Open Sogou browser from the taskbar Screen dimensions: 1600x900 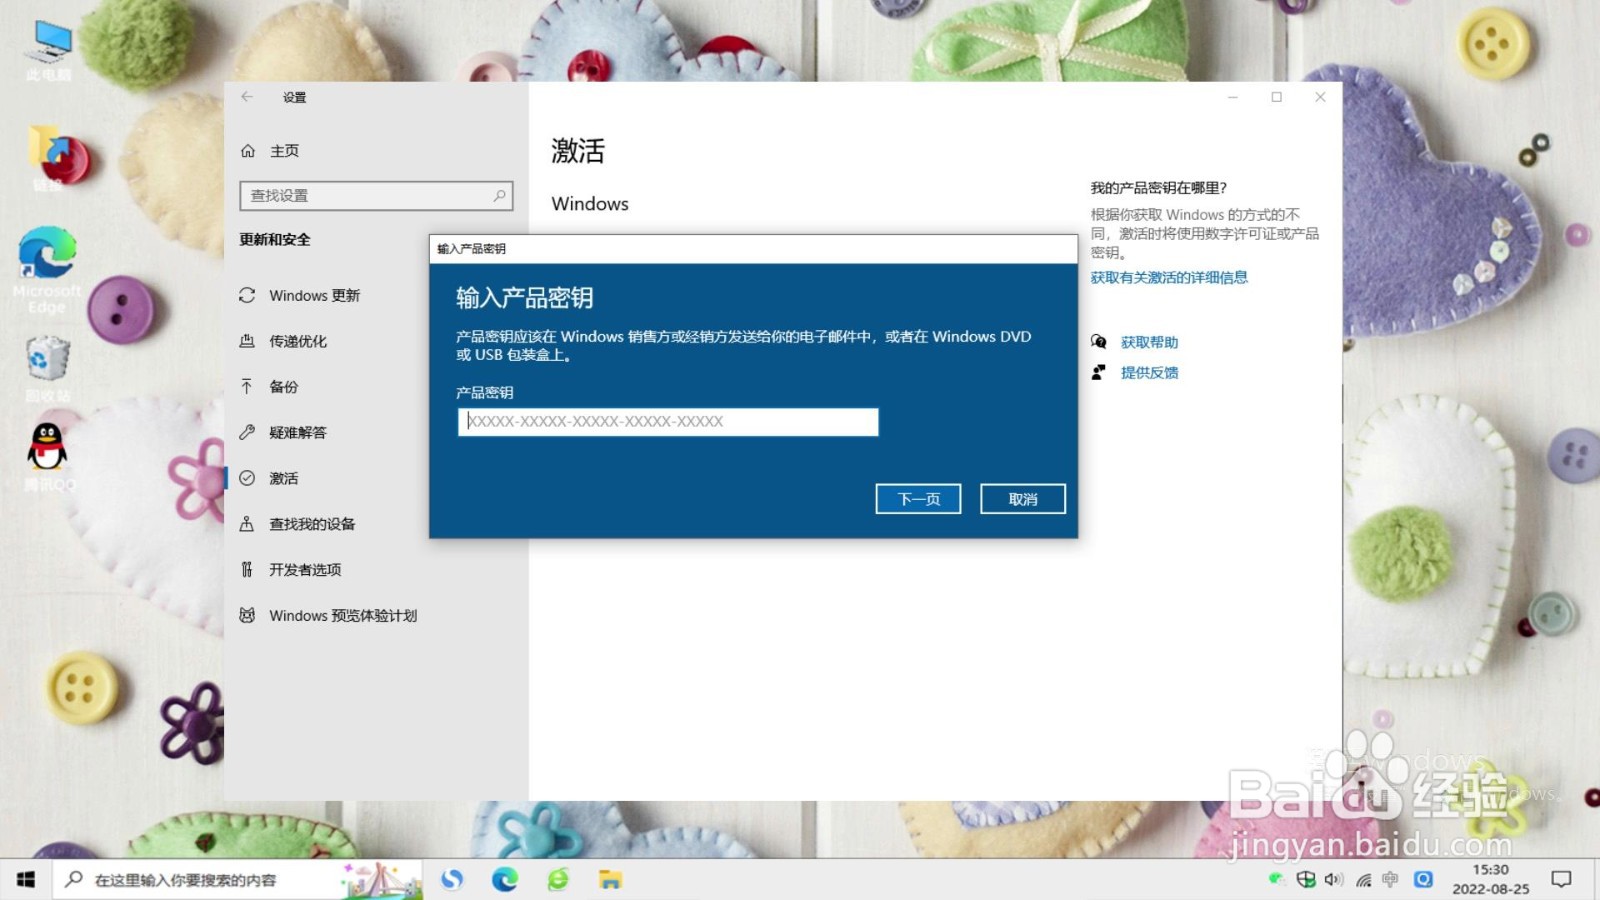[452, 880]
